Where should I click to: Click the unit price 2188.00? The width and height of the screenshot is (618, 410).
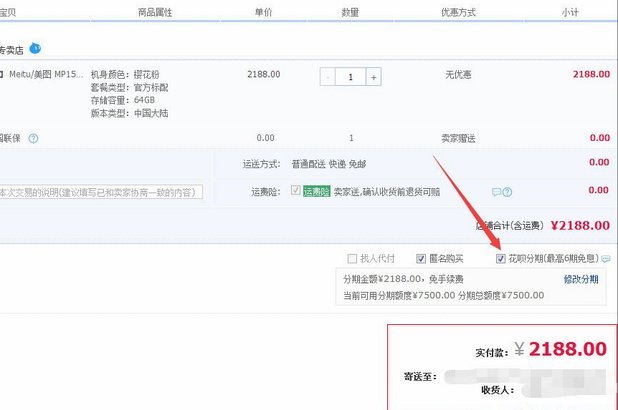pyautogui.click(x=264, y=74)
